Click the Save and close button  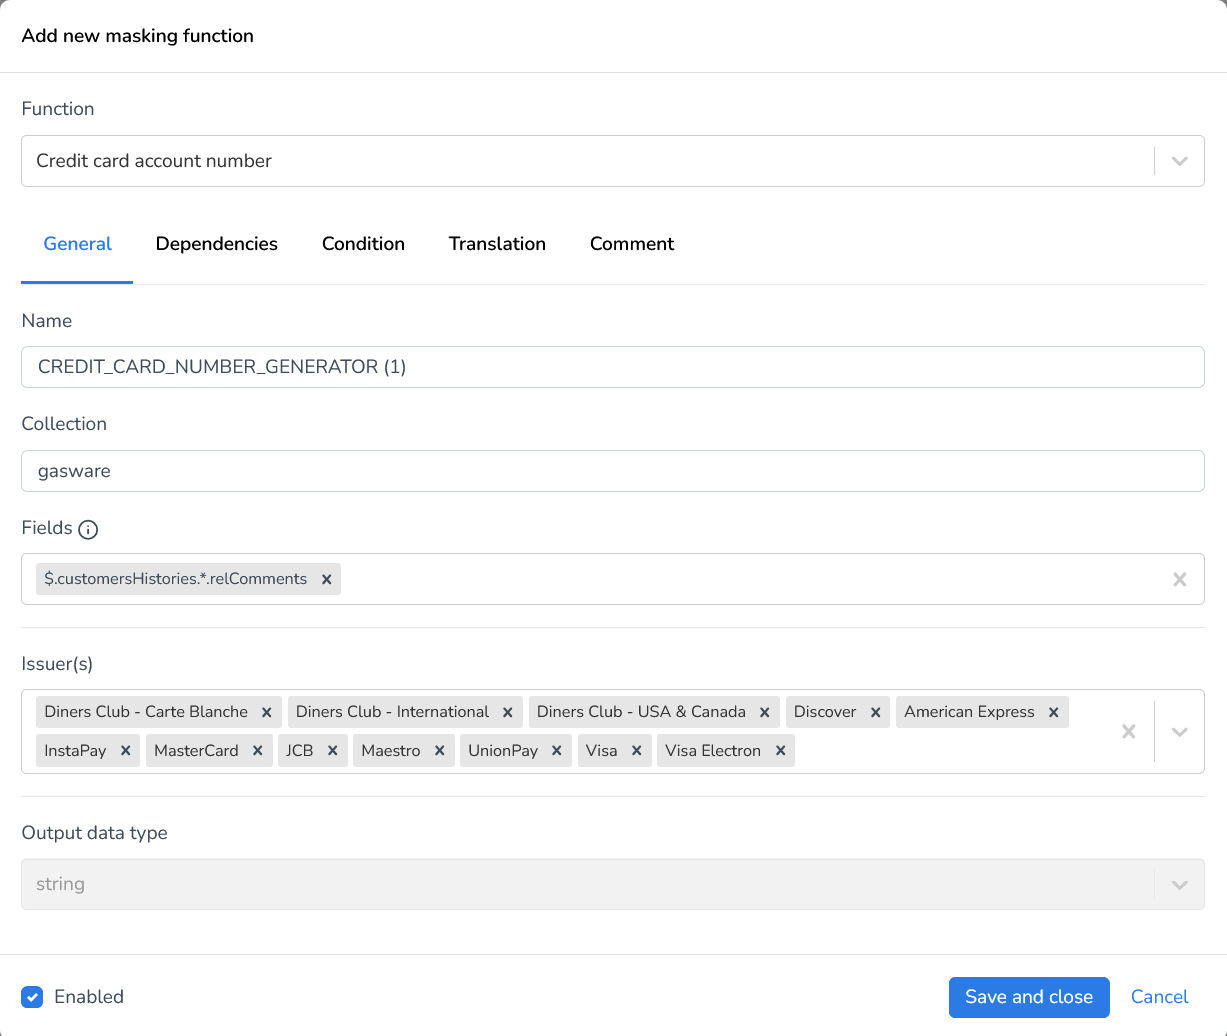(x=1029, y=997)
